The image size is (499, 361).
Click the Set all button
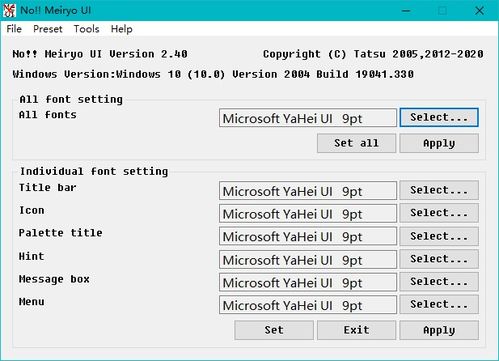pyautogui.click(x=356, y=143)
